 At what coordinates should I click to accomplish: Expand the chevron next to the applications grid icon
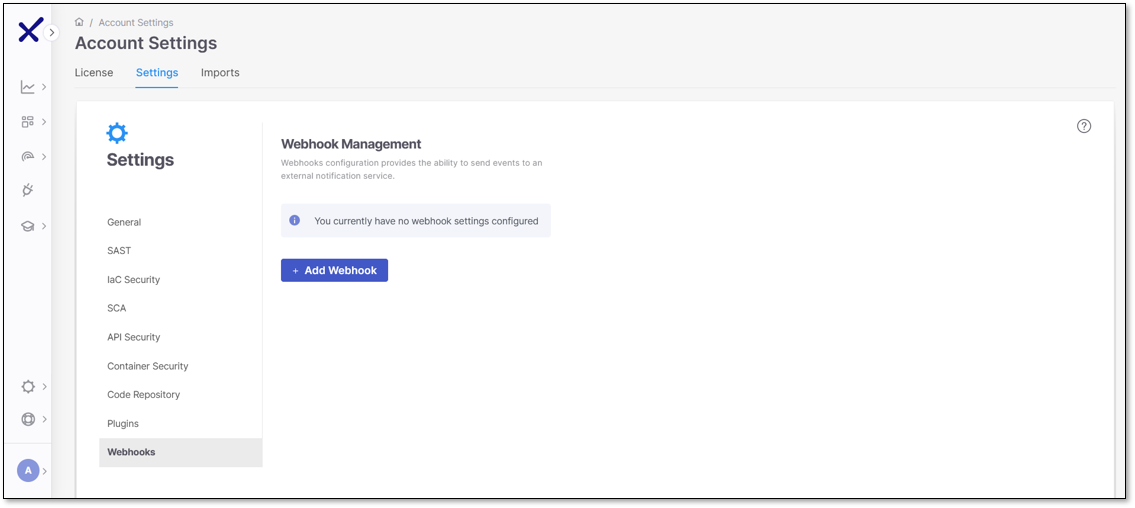44,122
